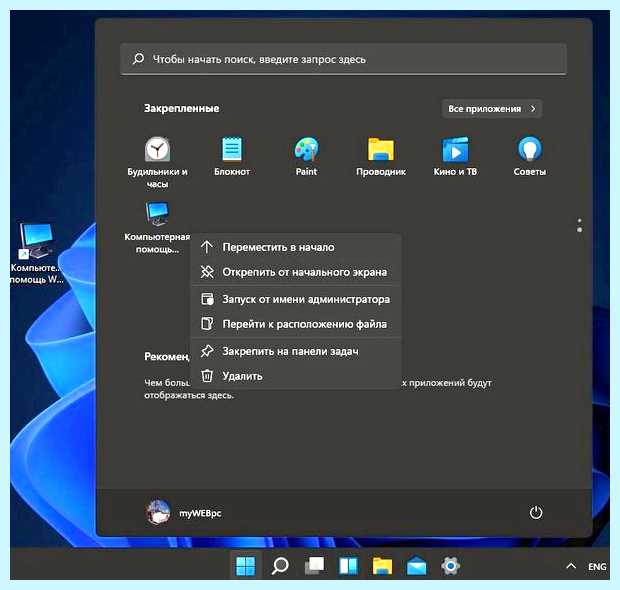Open Task View on the taskbar
The image size is (620, 590).
(314, 566)
